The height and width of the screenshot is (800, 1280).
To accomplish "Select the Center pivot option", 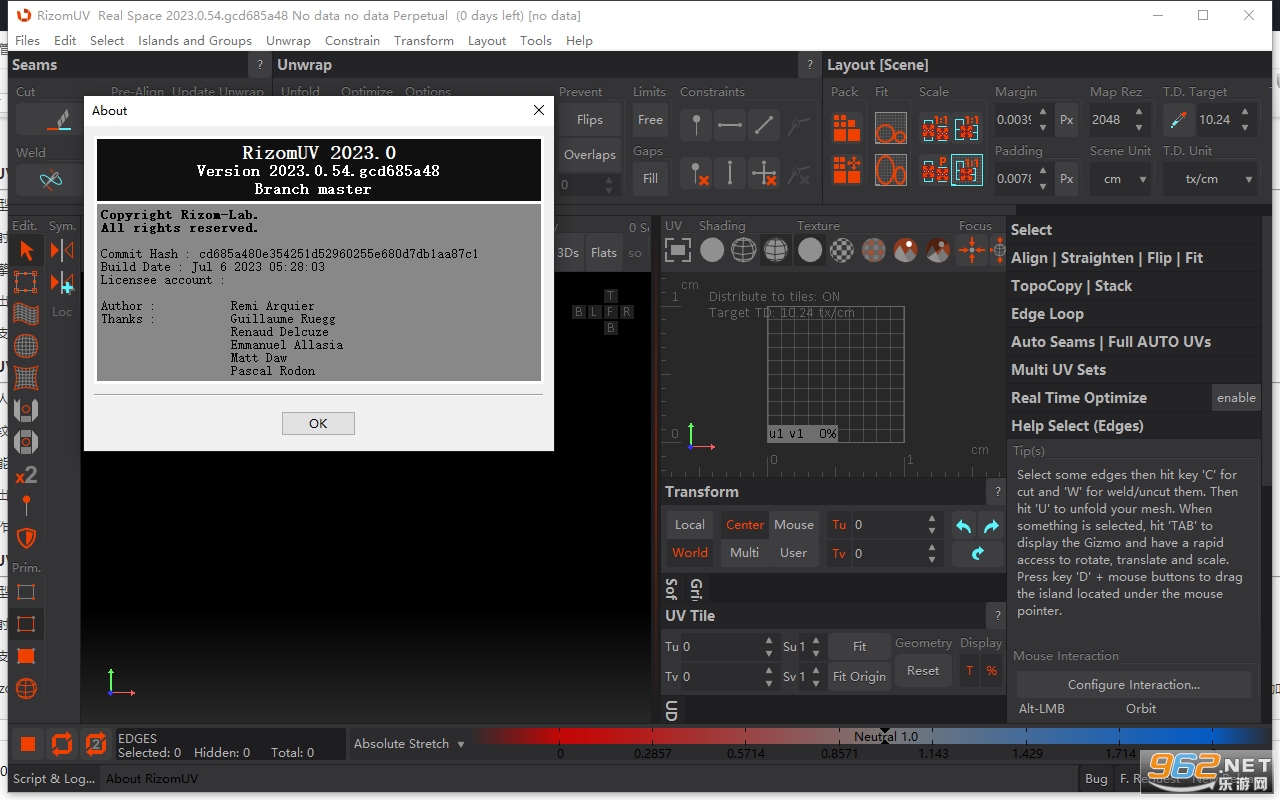I will (x=745, y=525).
